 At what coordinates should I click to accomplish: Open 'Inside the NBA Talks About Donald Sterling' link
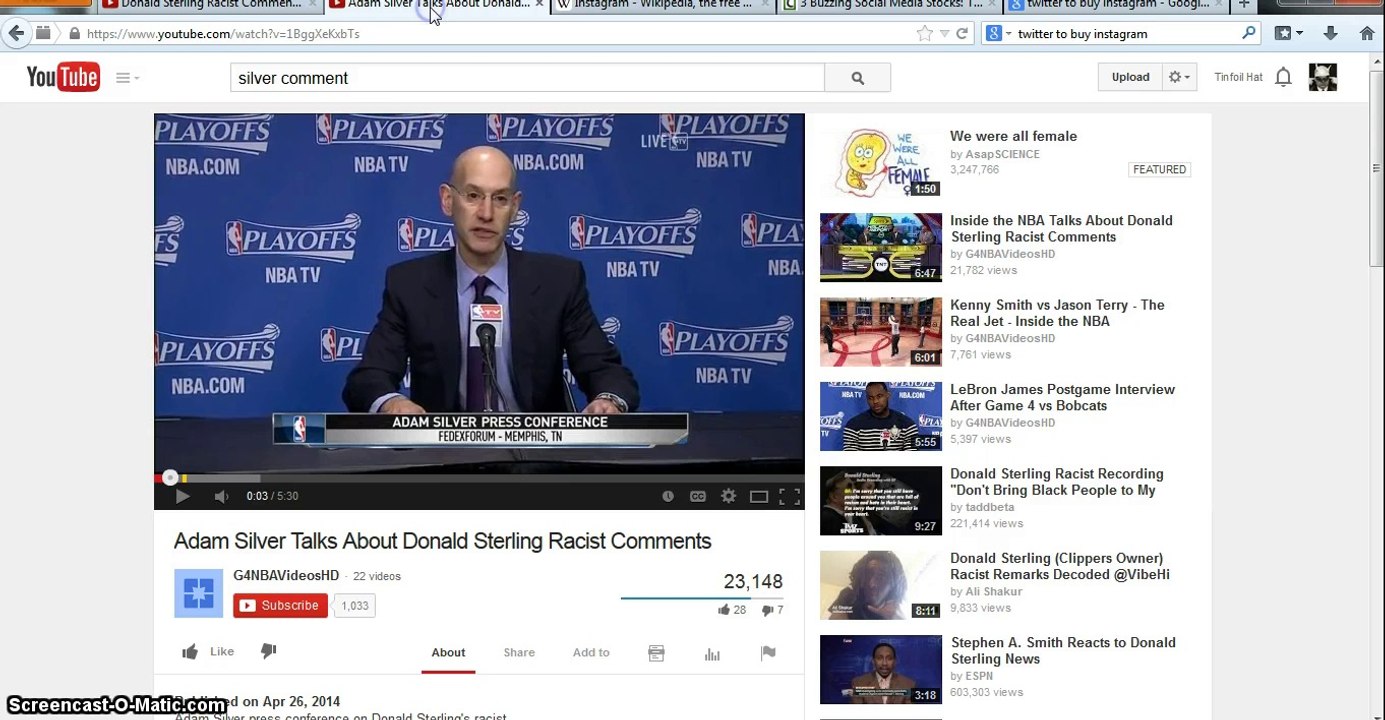pyautogui.click(x=1061, y=229)
